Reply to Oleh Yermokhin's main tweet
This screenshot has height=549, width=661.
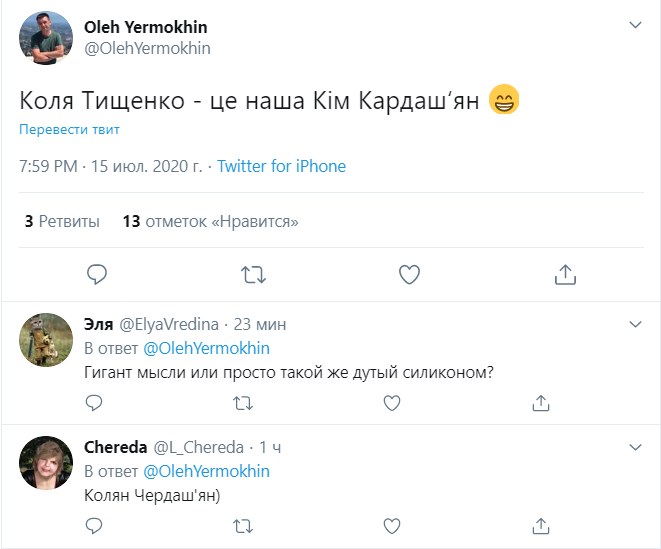point(96,273)
